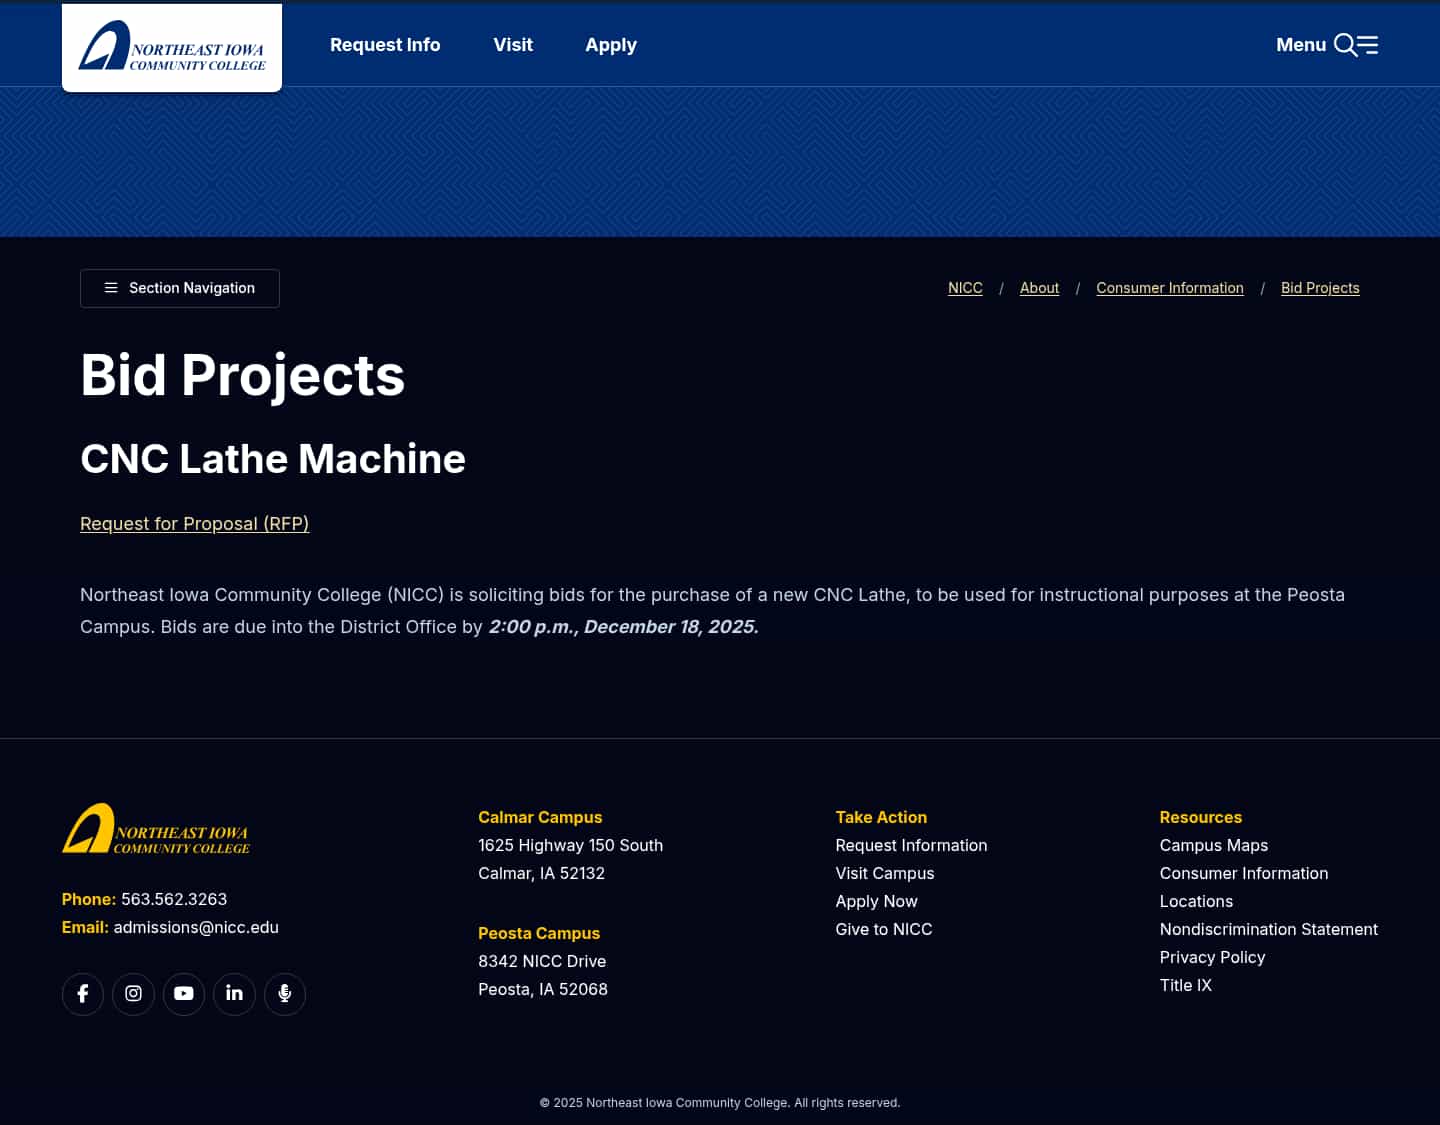Select the Instagram icon in the footer
The image size is (1440, 1125).
pos(133,993)
